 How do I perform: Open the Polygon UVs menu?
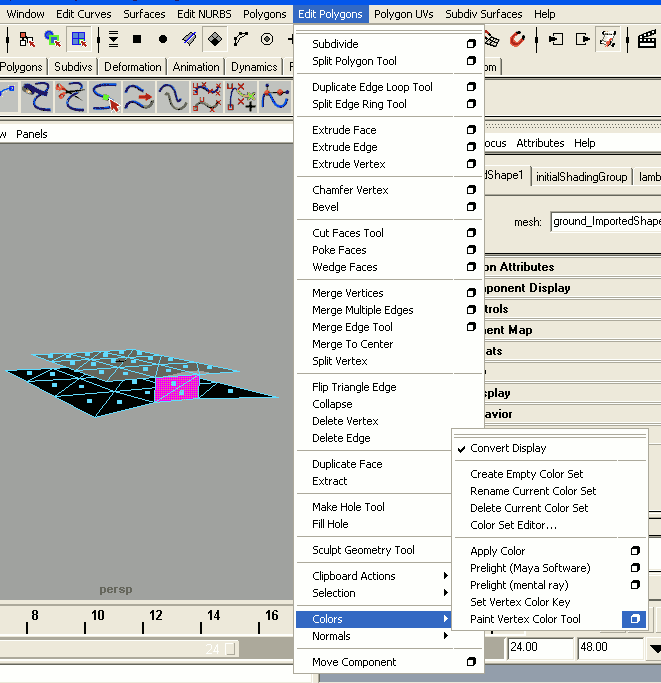404,14
